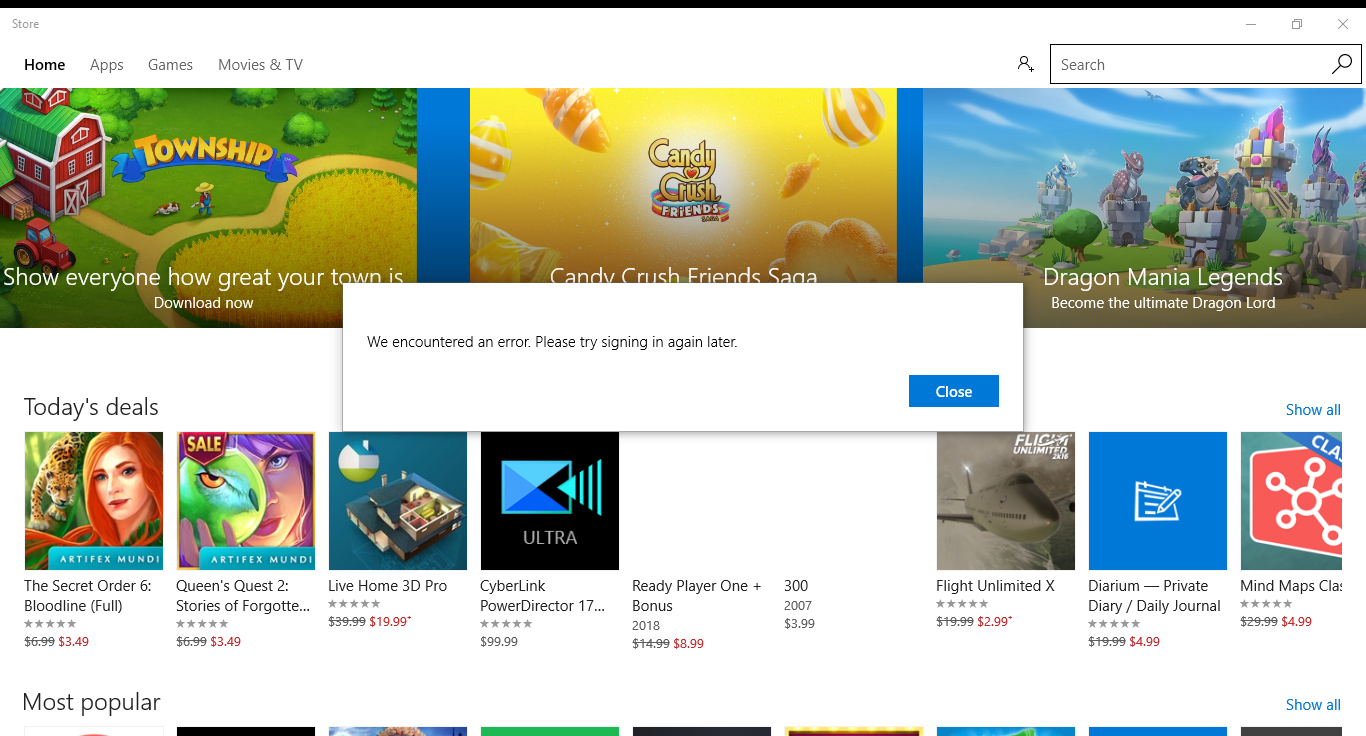Switch to the Games tab
This screenshot has height=736, width=1366.
click(x=170, y=65)
